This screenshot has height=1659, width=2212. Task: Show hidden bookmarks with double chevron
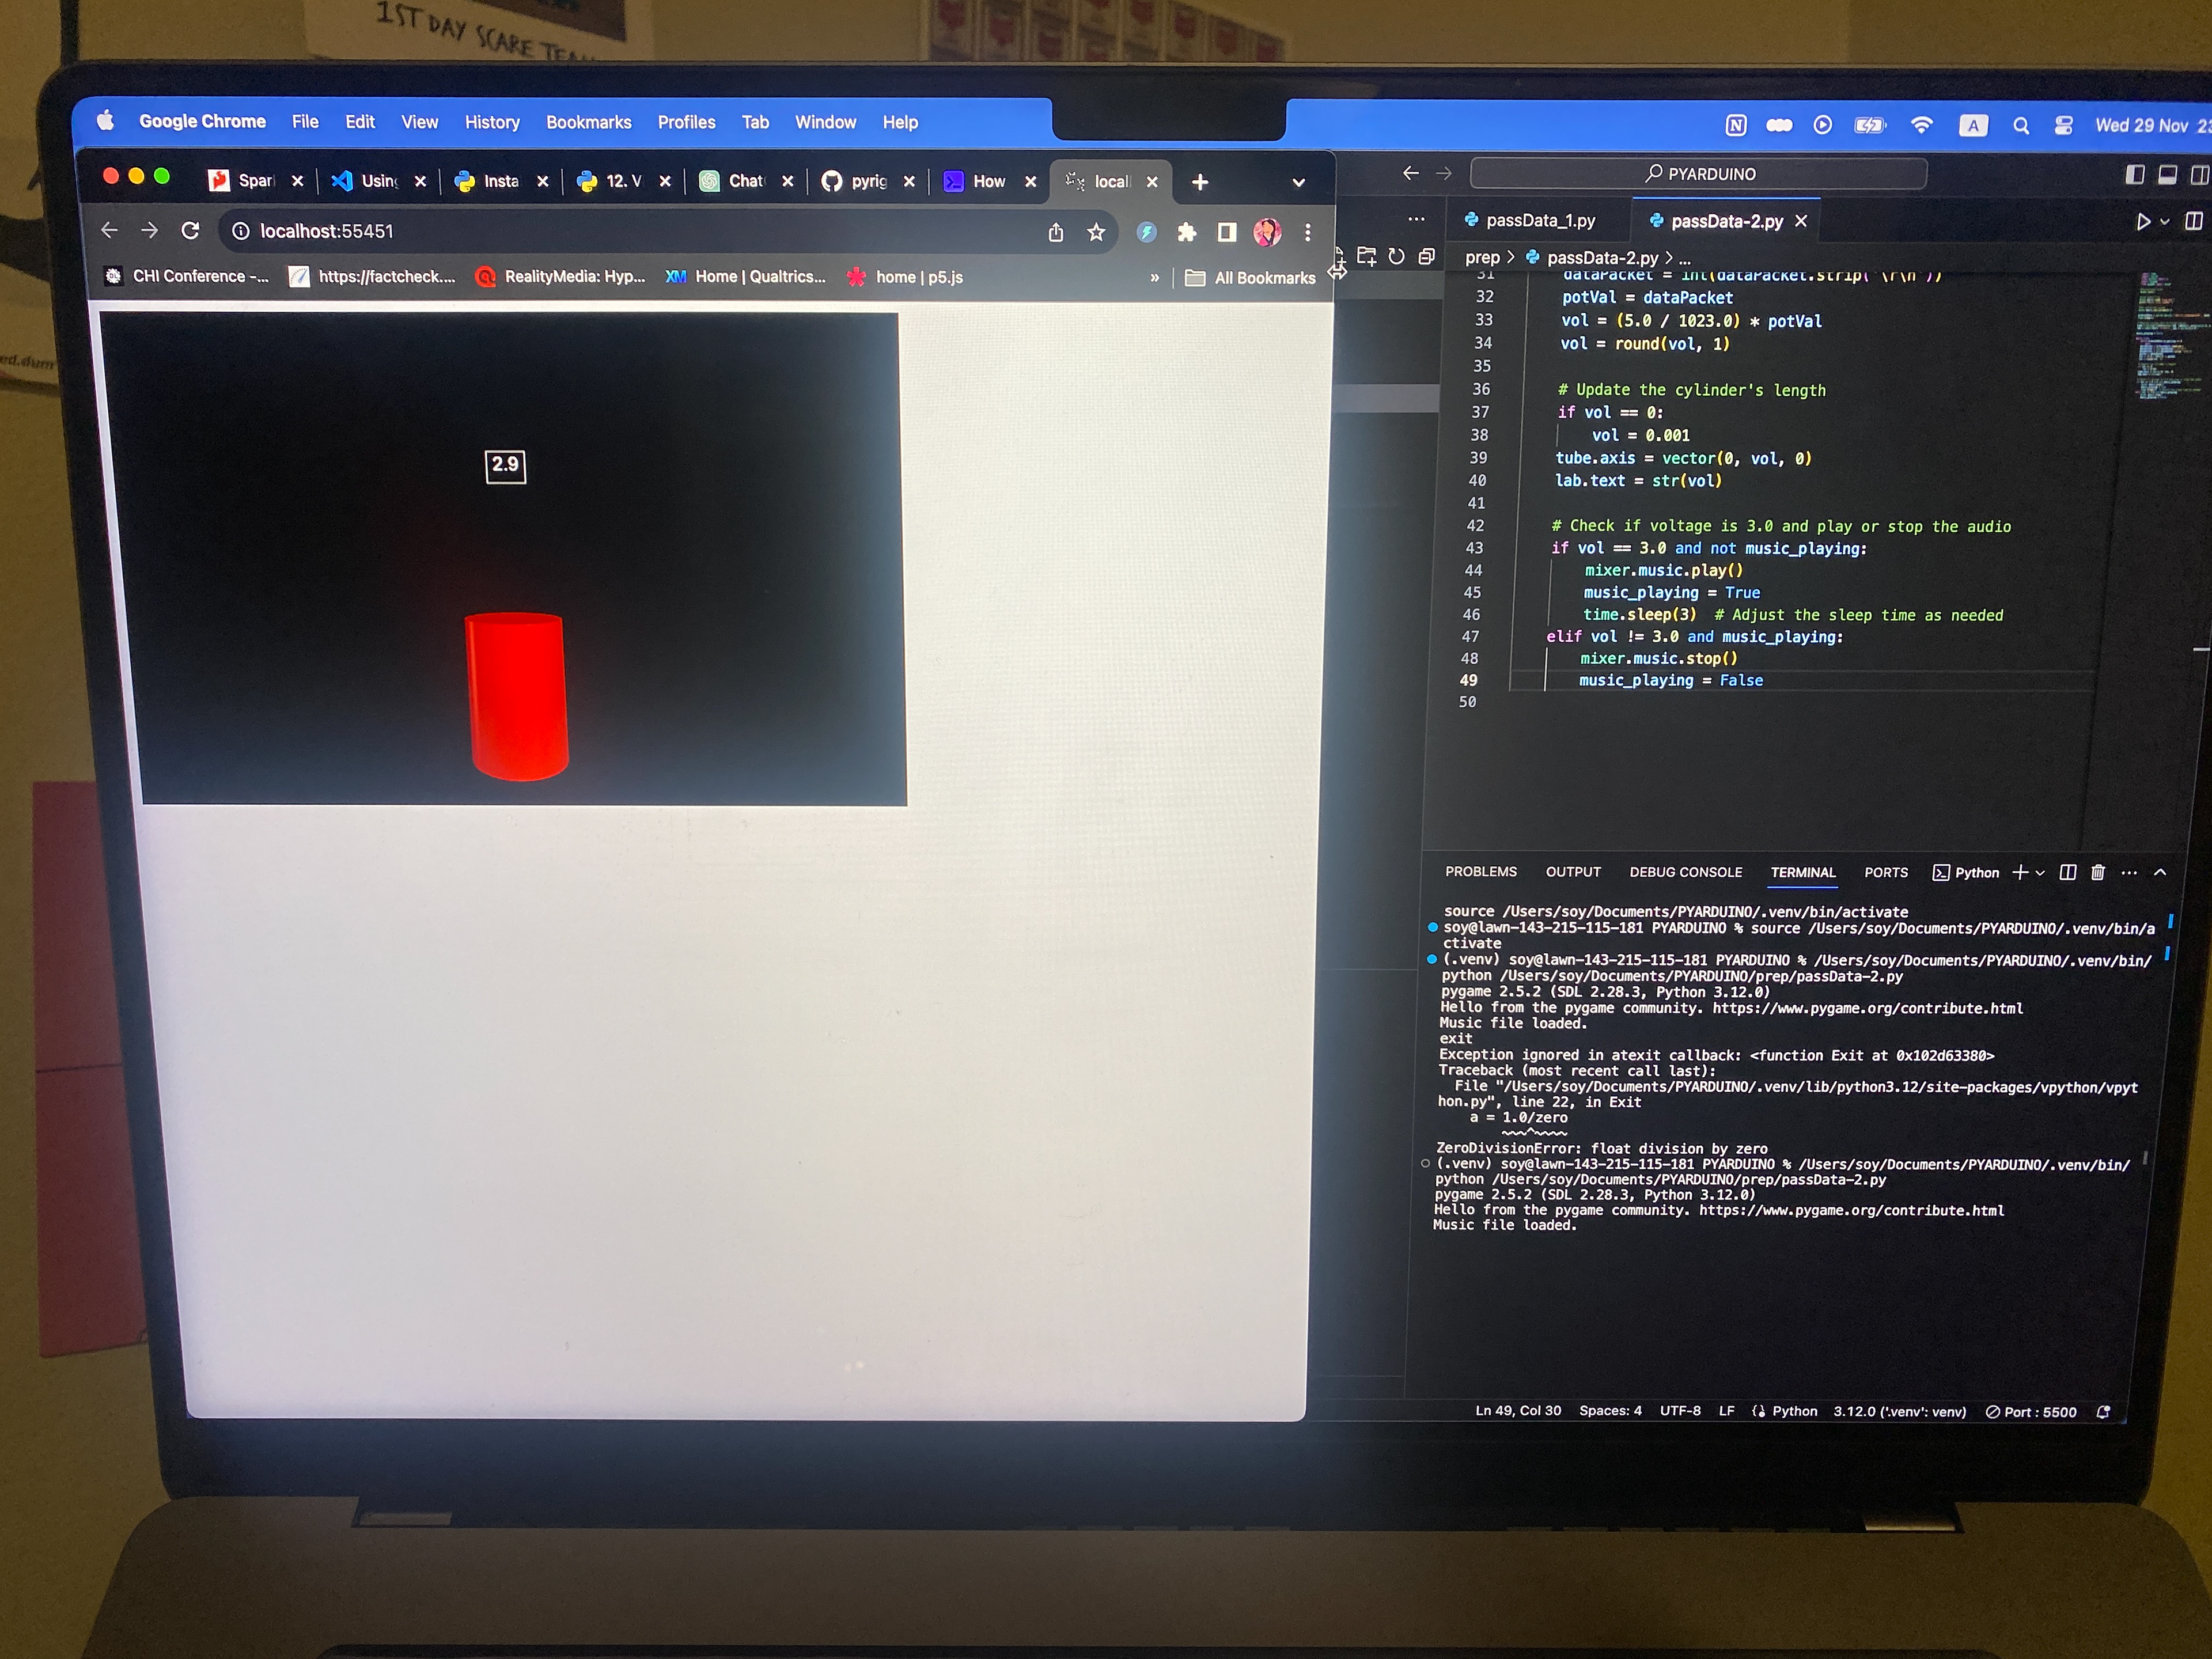[x=1155, y=278]
